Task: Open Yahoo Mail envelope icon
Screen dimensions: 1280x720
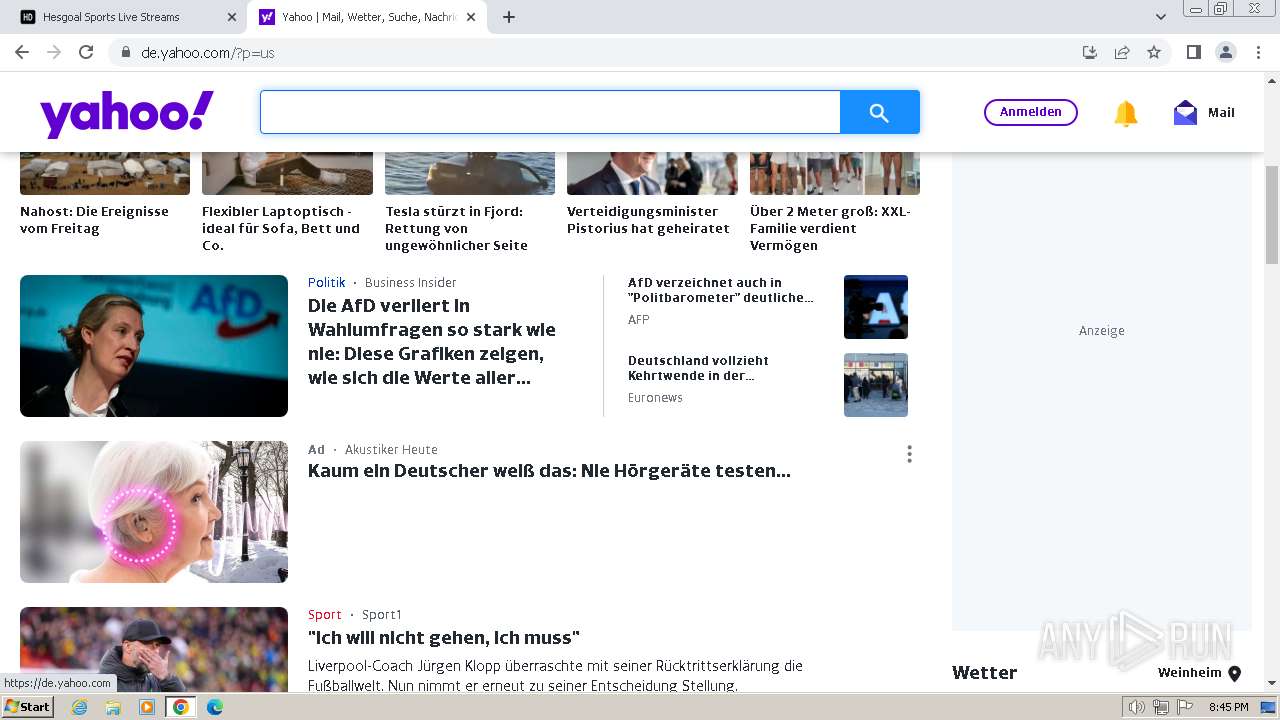Action: 1185,113
